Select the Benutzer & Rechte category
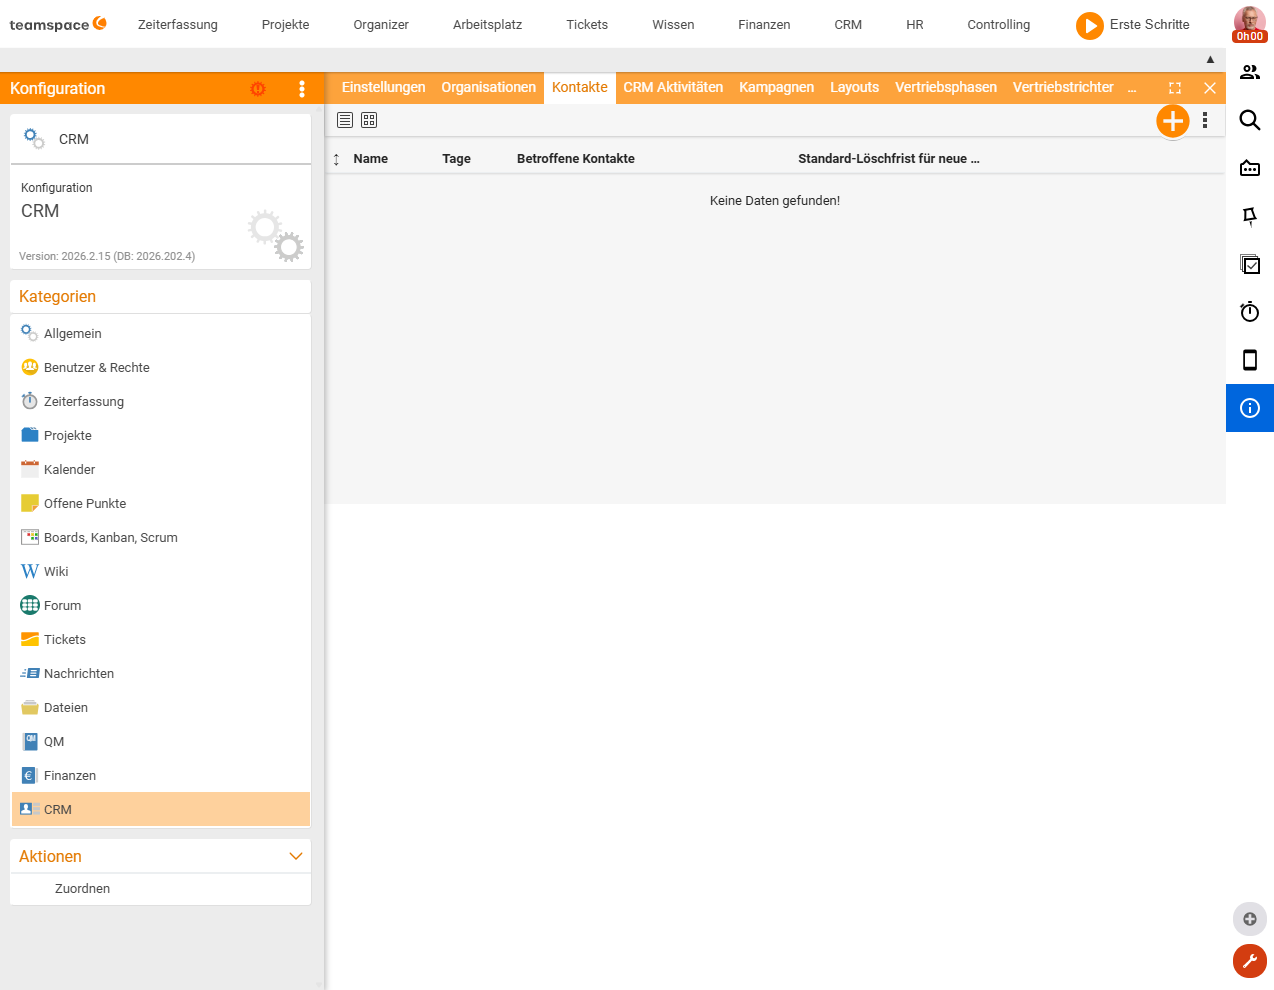1274x990 pixels. point(161,368)
